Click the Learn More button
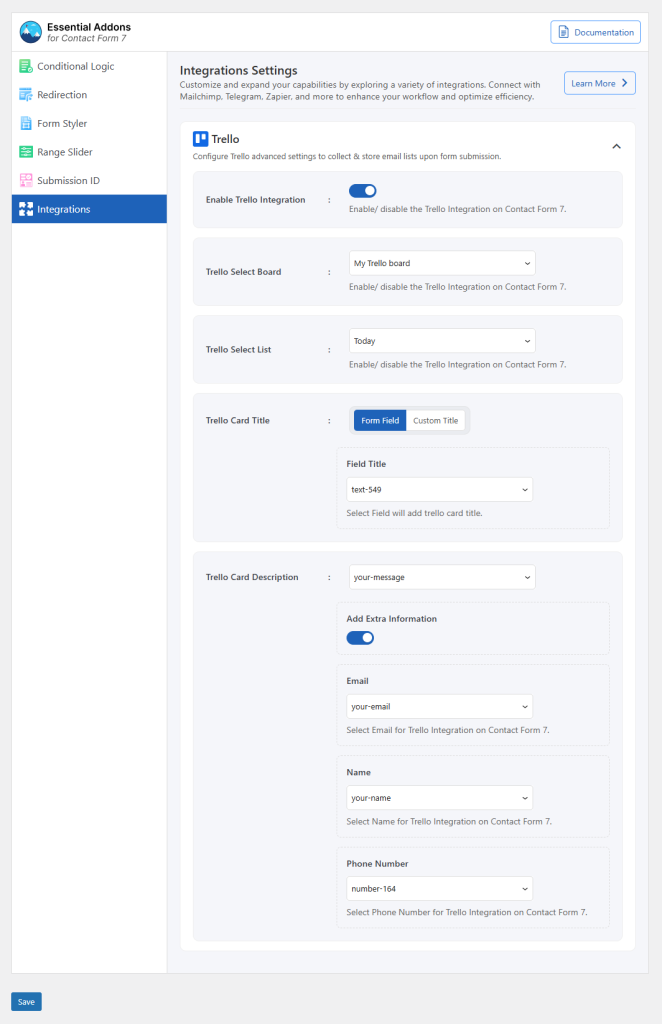The image size is (662, 1024). (x=599, y=83)
